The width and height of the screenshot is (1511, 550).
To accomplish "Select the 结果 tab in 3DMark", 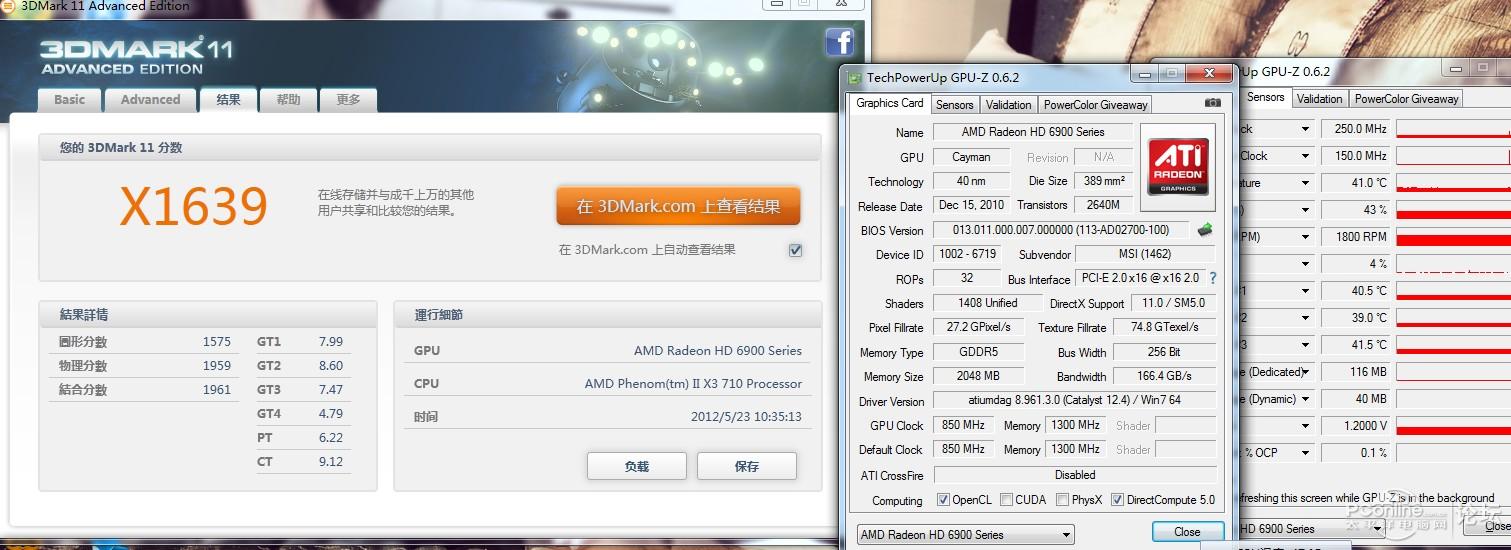I will coord(229,99).
